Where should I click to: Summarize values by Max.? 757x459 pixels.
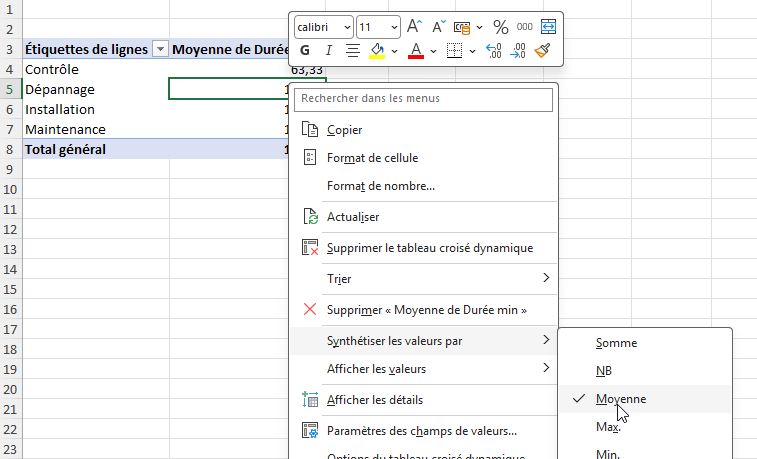pos(645,427)
